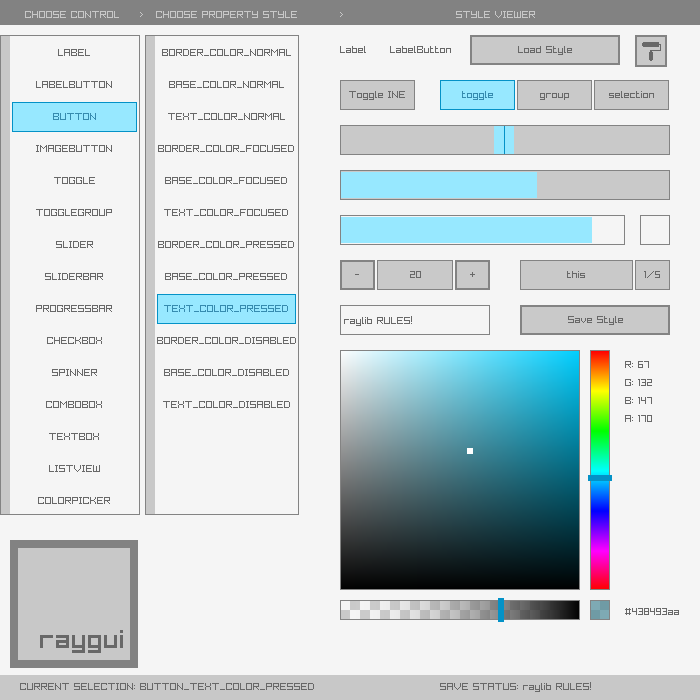Click the 1/5 combo box selector

pos(652,275)
